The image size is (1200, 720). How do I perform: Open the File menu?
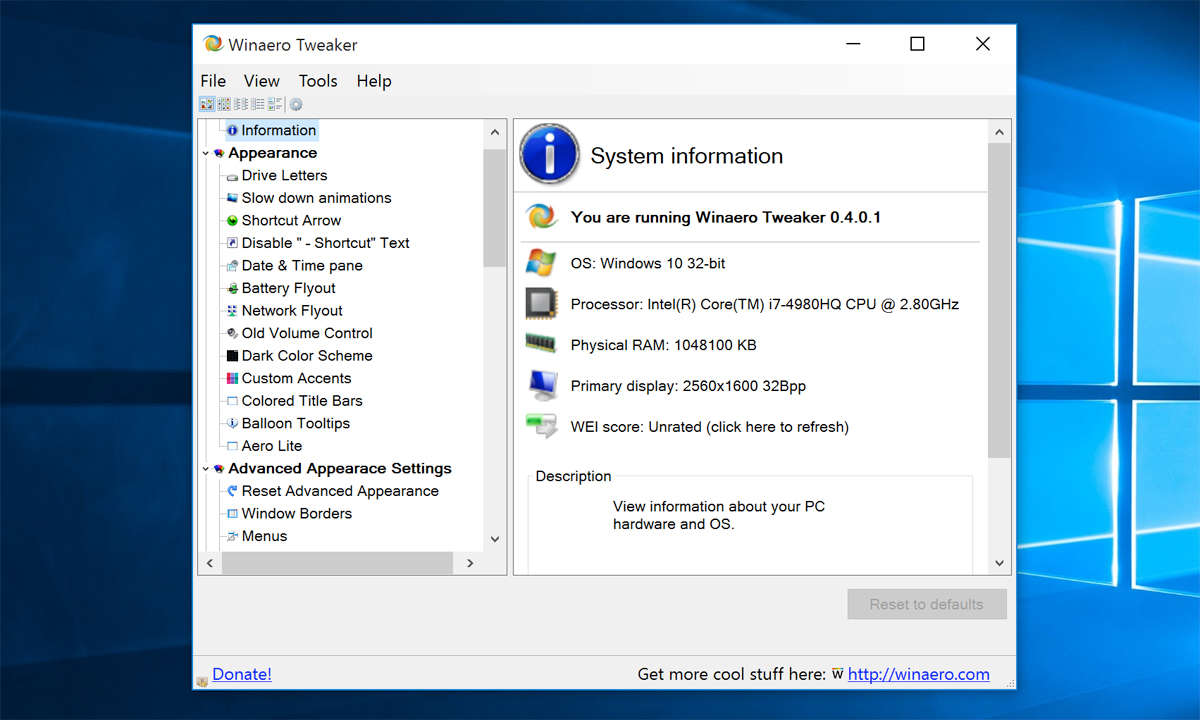[x=213, y=81]
